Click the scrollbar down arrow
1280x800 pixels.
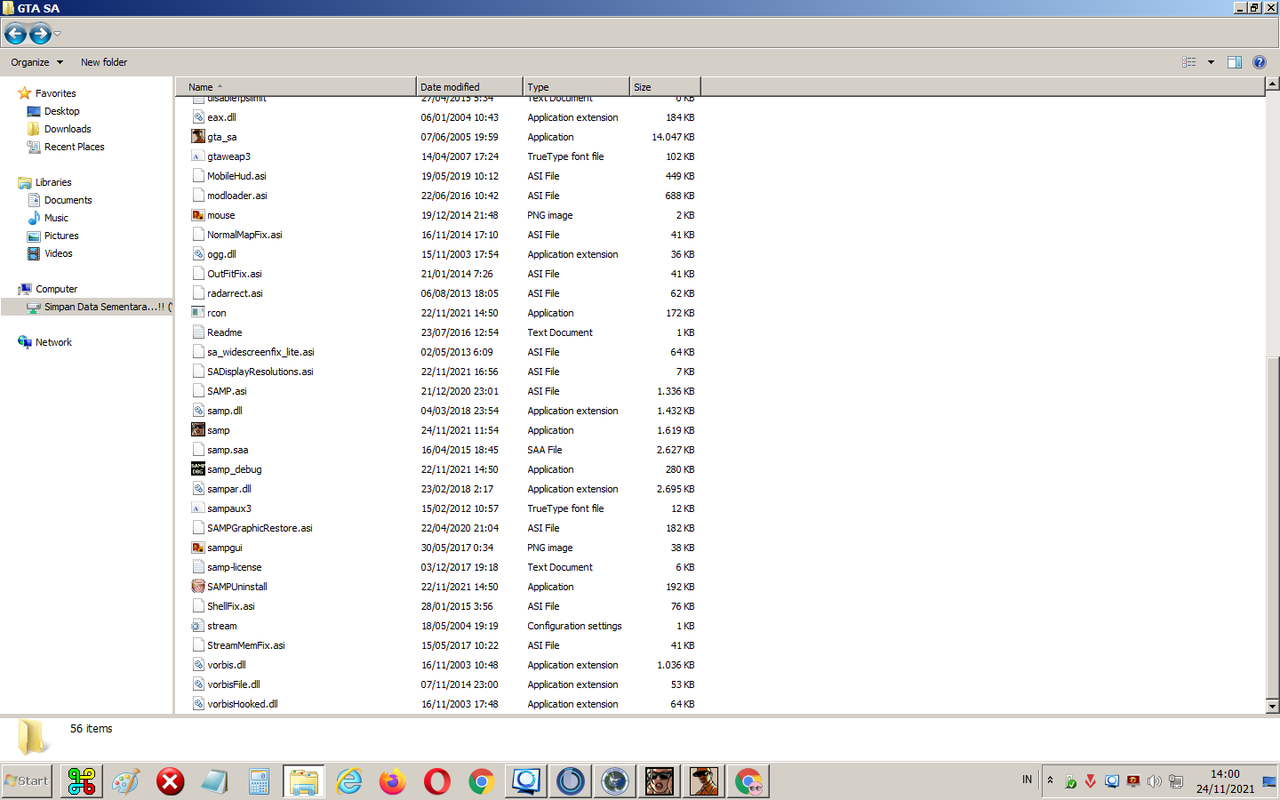pyautogui.click(x=1272, y=707)
